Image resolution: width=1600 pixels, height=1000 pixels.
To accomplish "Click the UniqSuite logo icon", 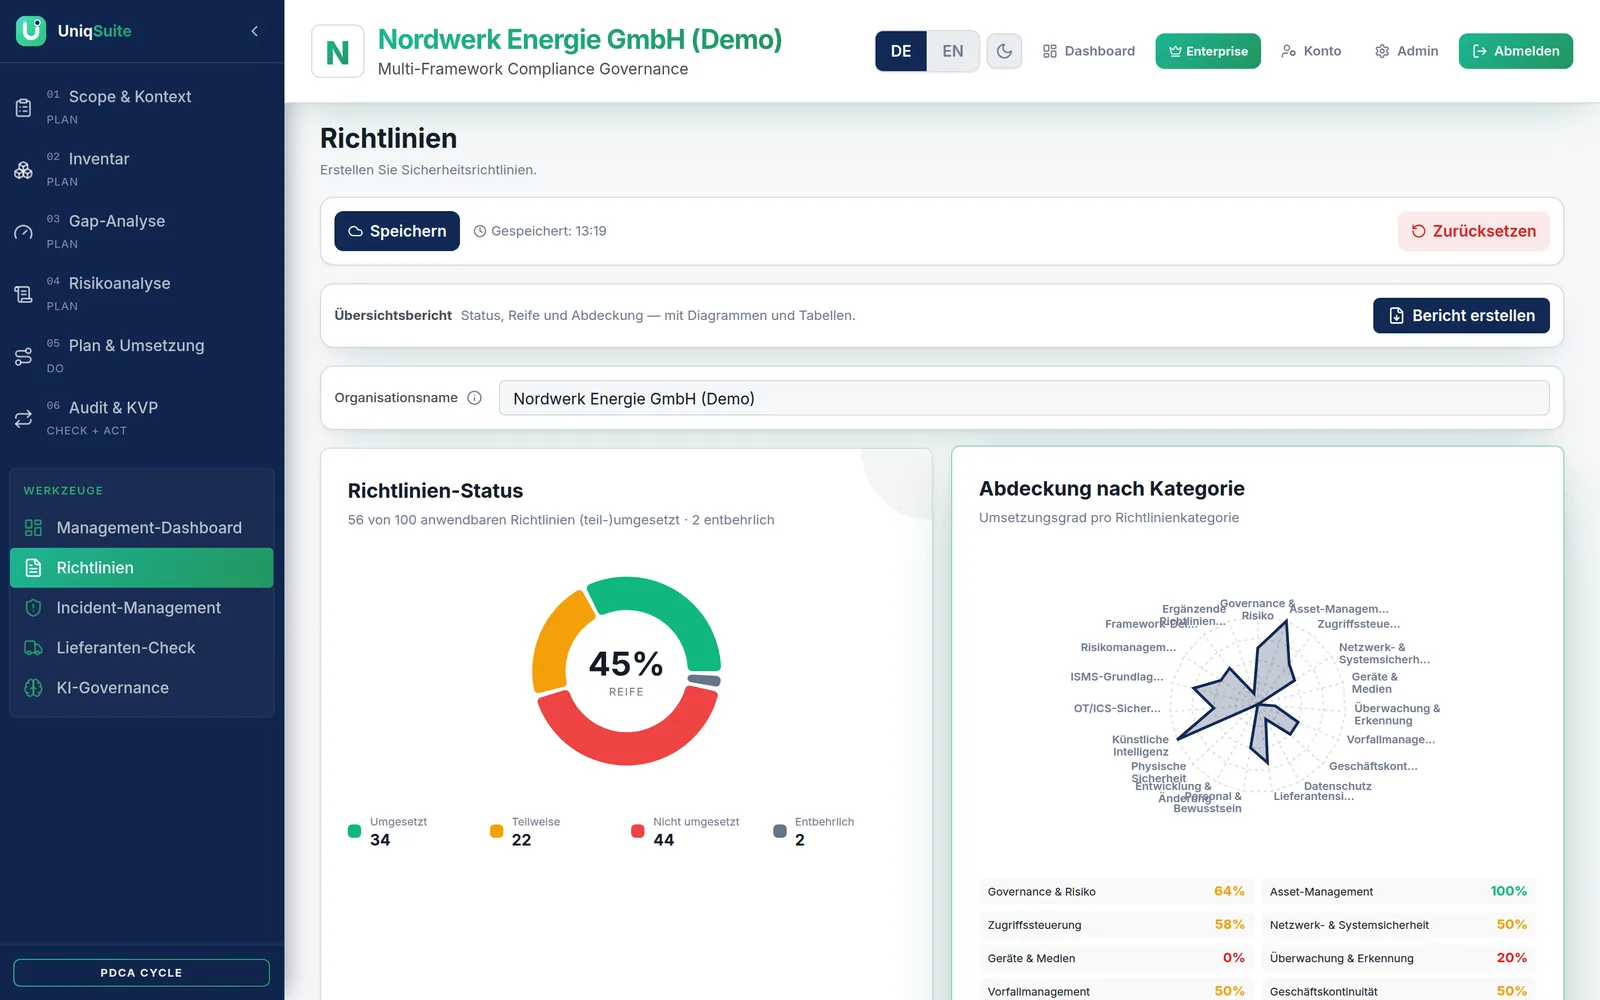I will (x=31, y=31).
